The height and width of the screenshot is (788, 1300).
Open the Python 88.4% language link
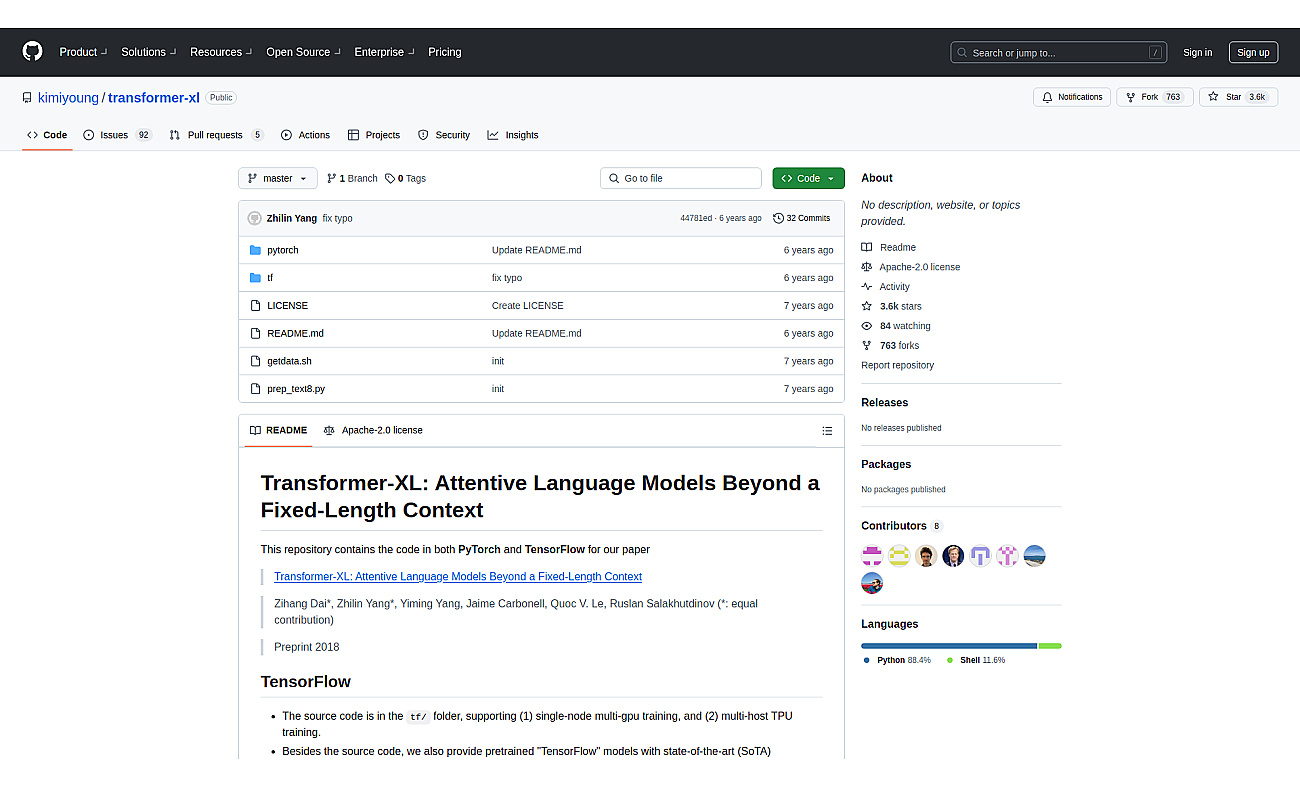[897, 661]
